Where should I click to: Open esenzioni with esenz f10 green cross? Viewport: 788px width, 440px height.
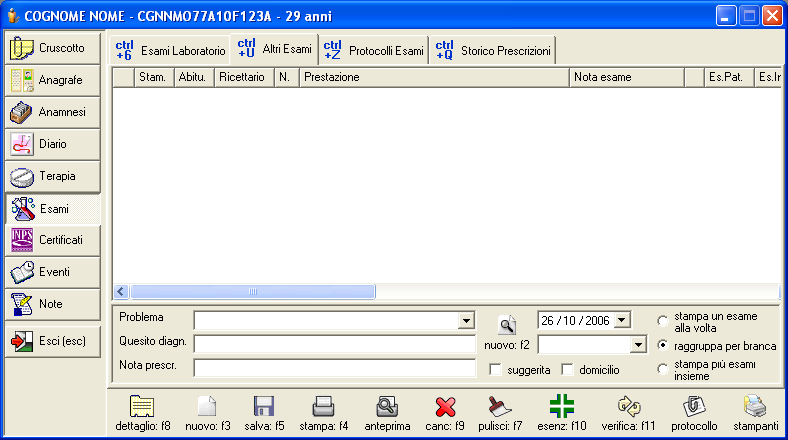coord(560,407)
